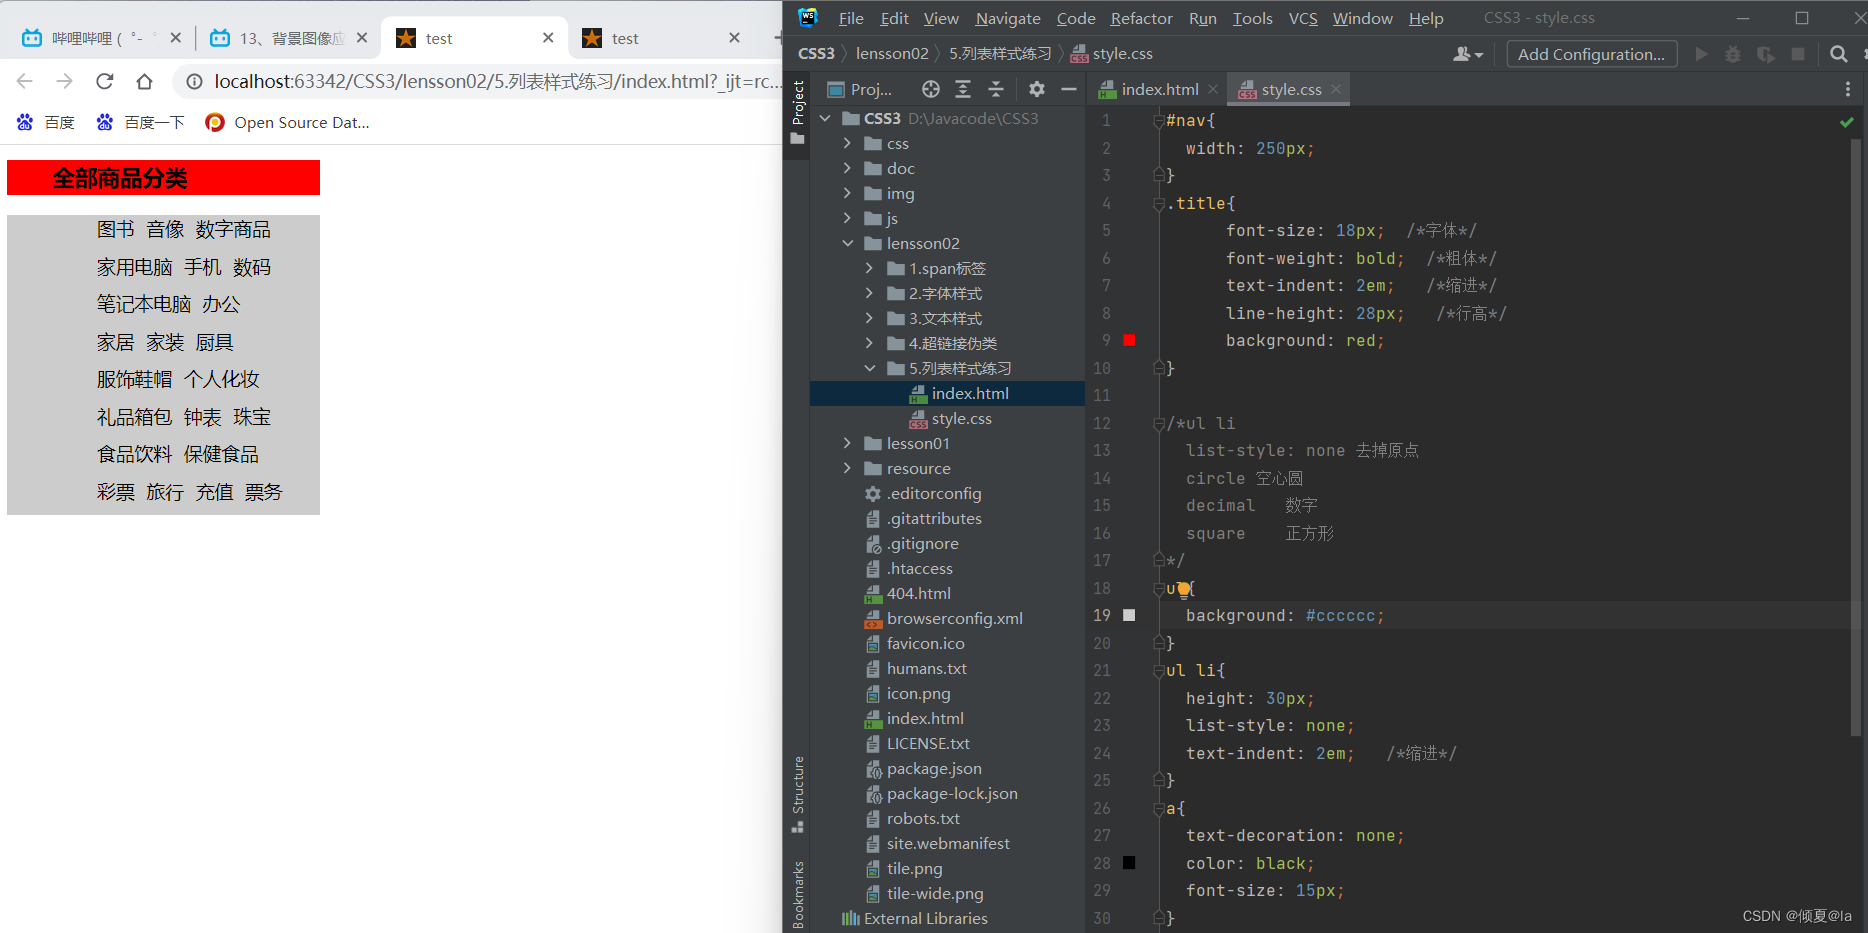
Task: Reload the page in Chrome
Action: coord(104,81)
